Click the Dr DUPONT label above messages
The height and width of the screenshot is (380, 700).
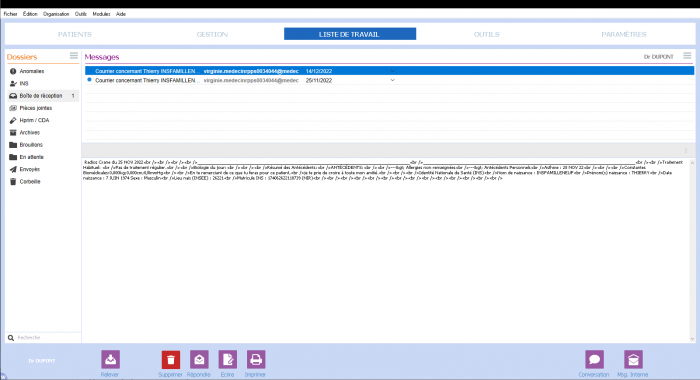click(658, 57)
